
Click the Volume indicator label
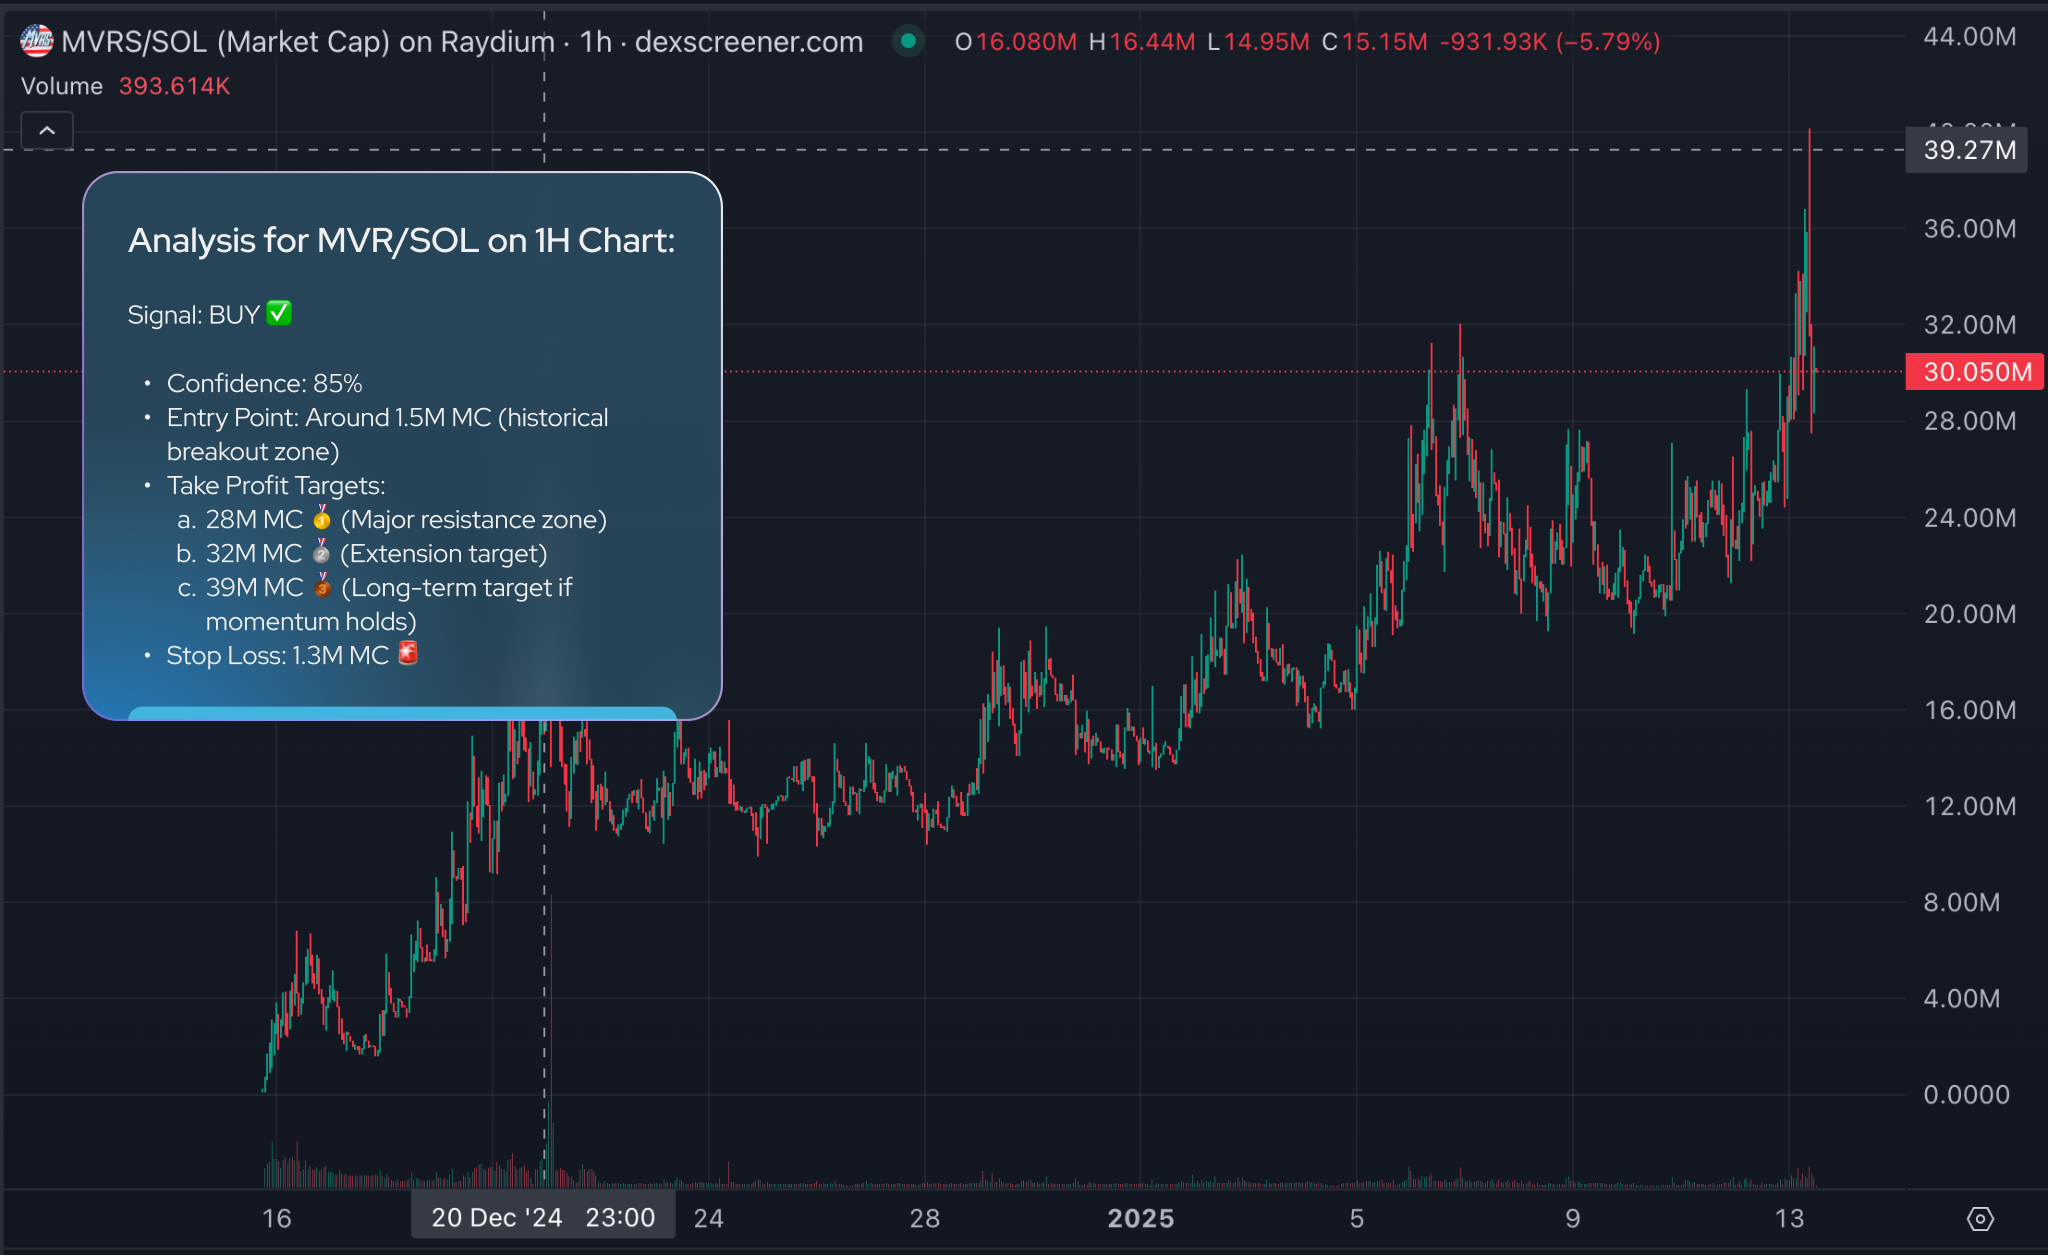62,86
